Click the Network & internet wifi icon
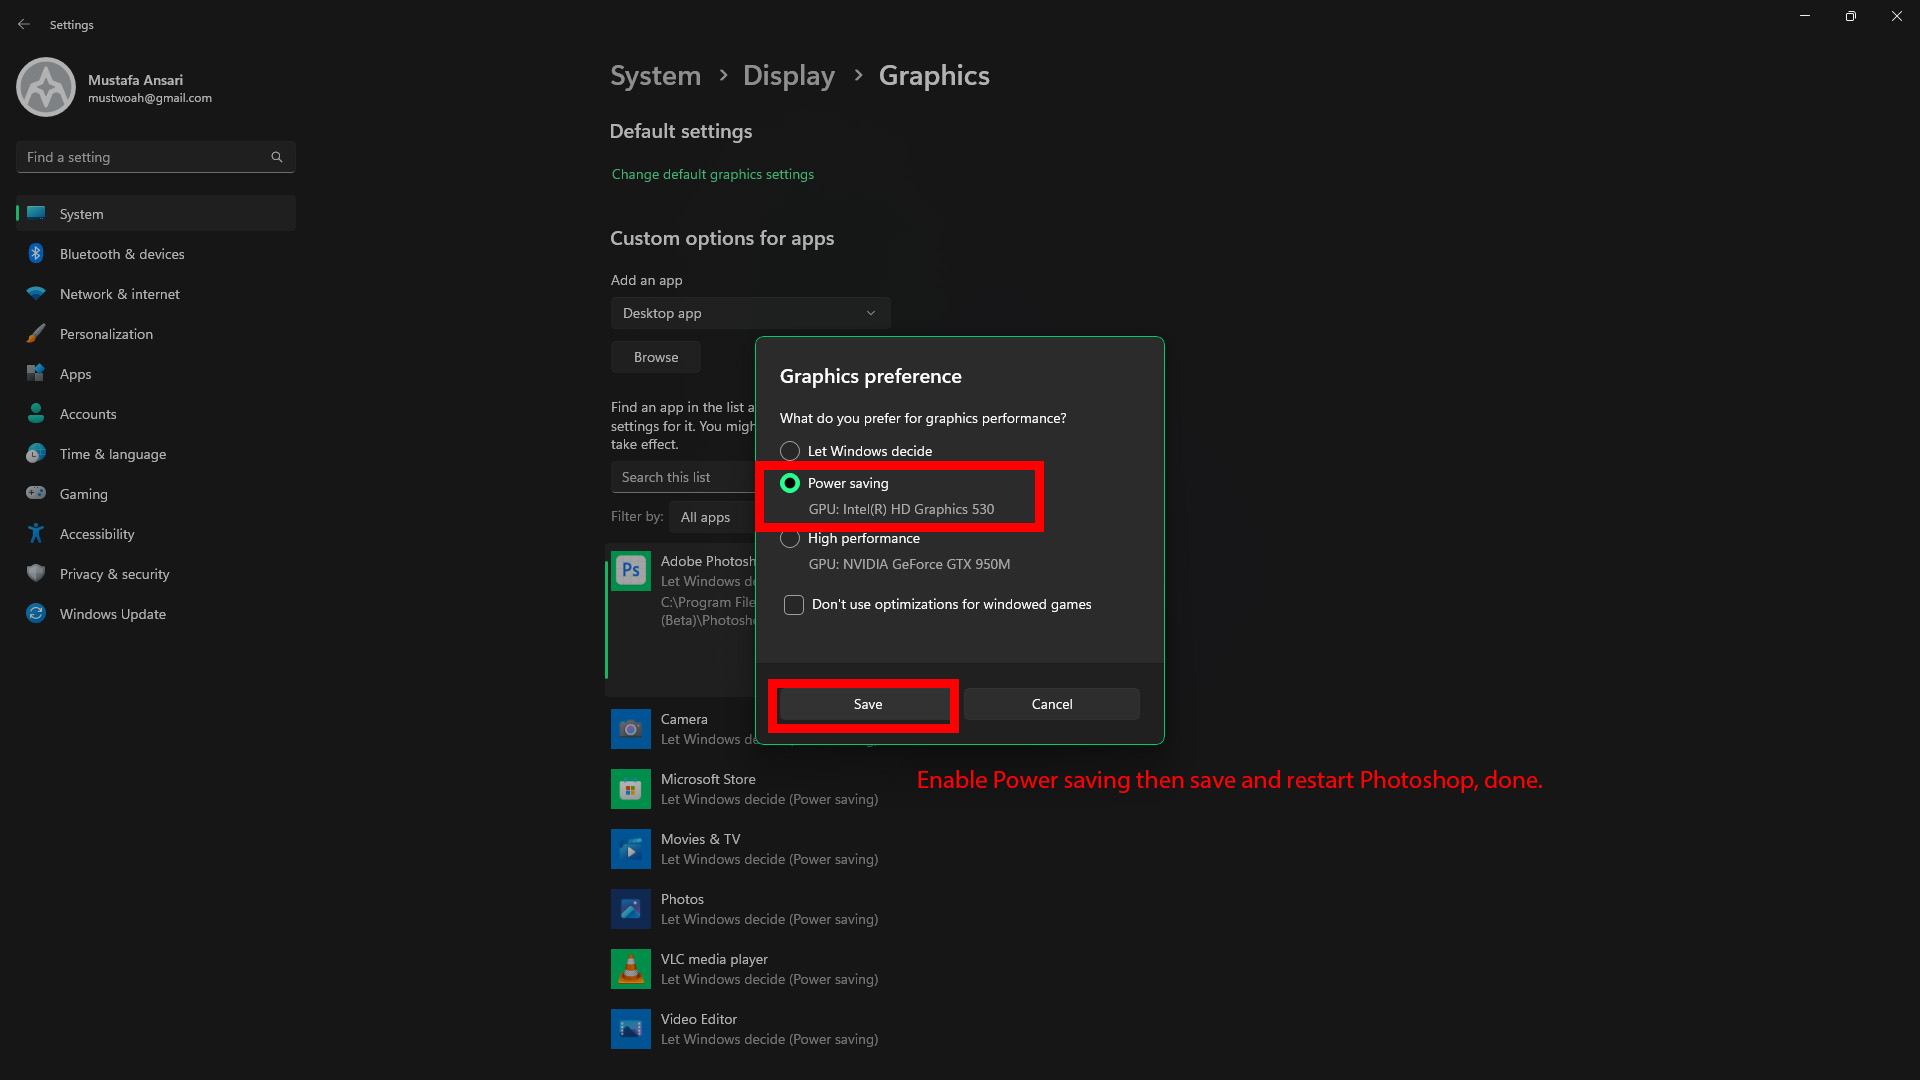This screenshot has height=1080, width=1920. 36,294
